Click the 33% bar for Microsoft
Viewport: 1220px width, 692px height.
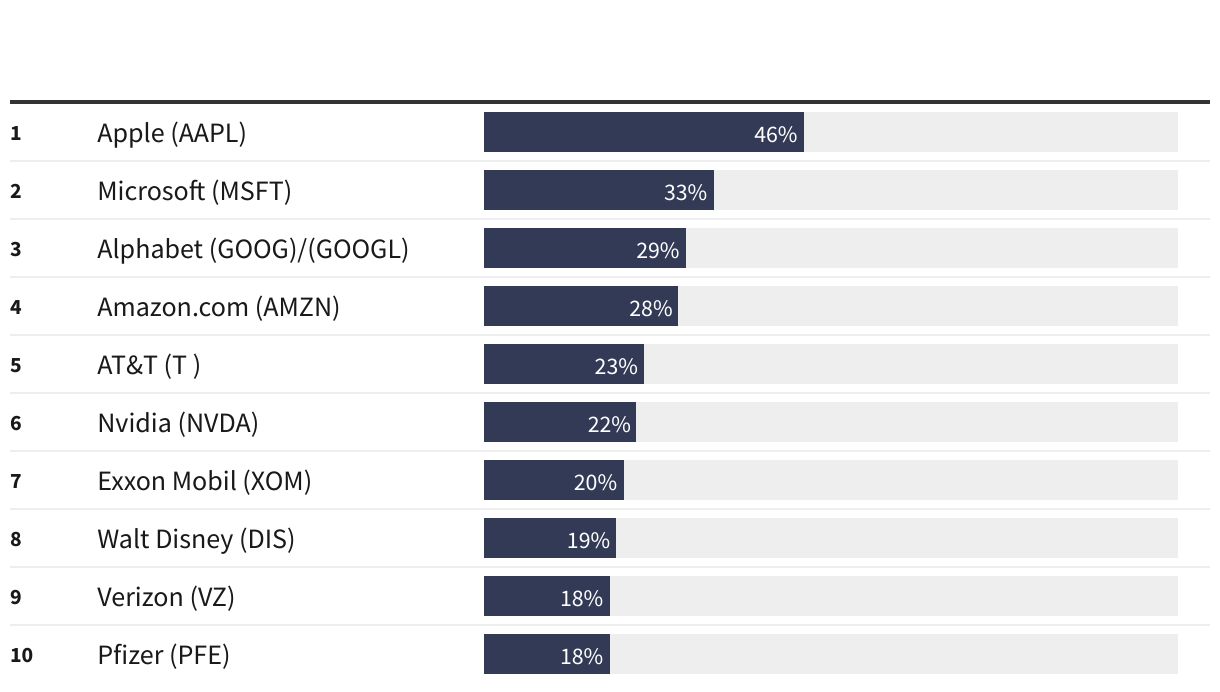coord(599,190)
